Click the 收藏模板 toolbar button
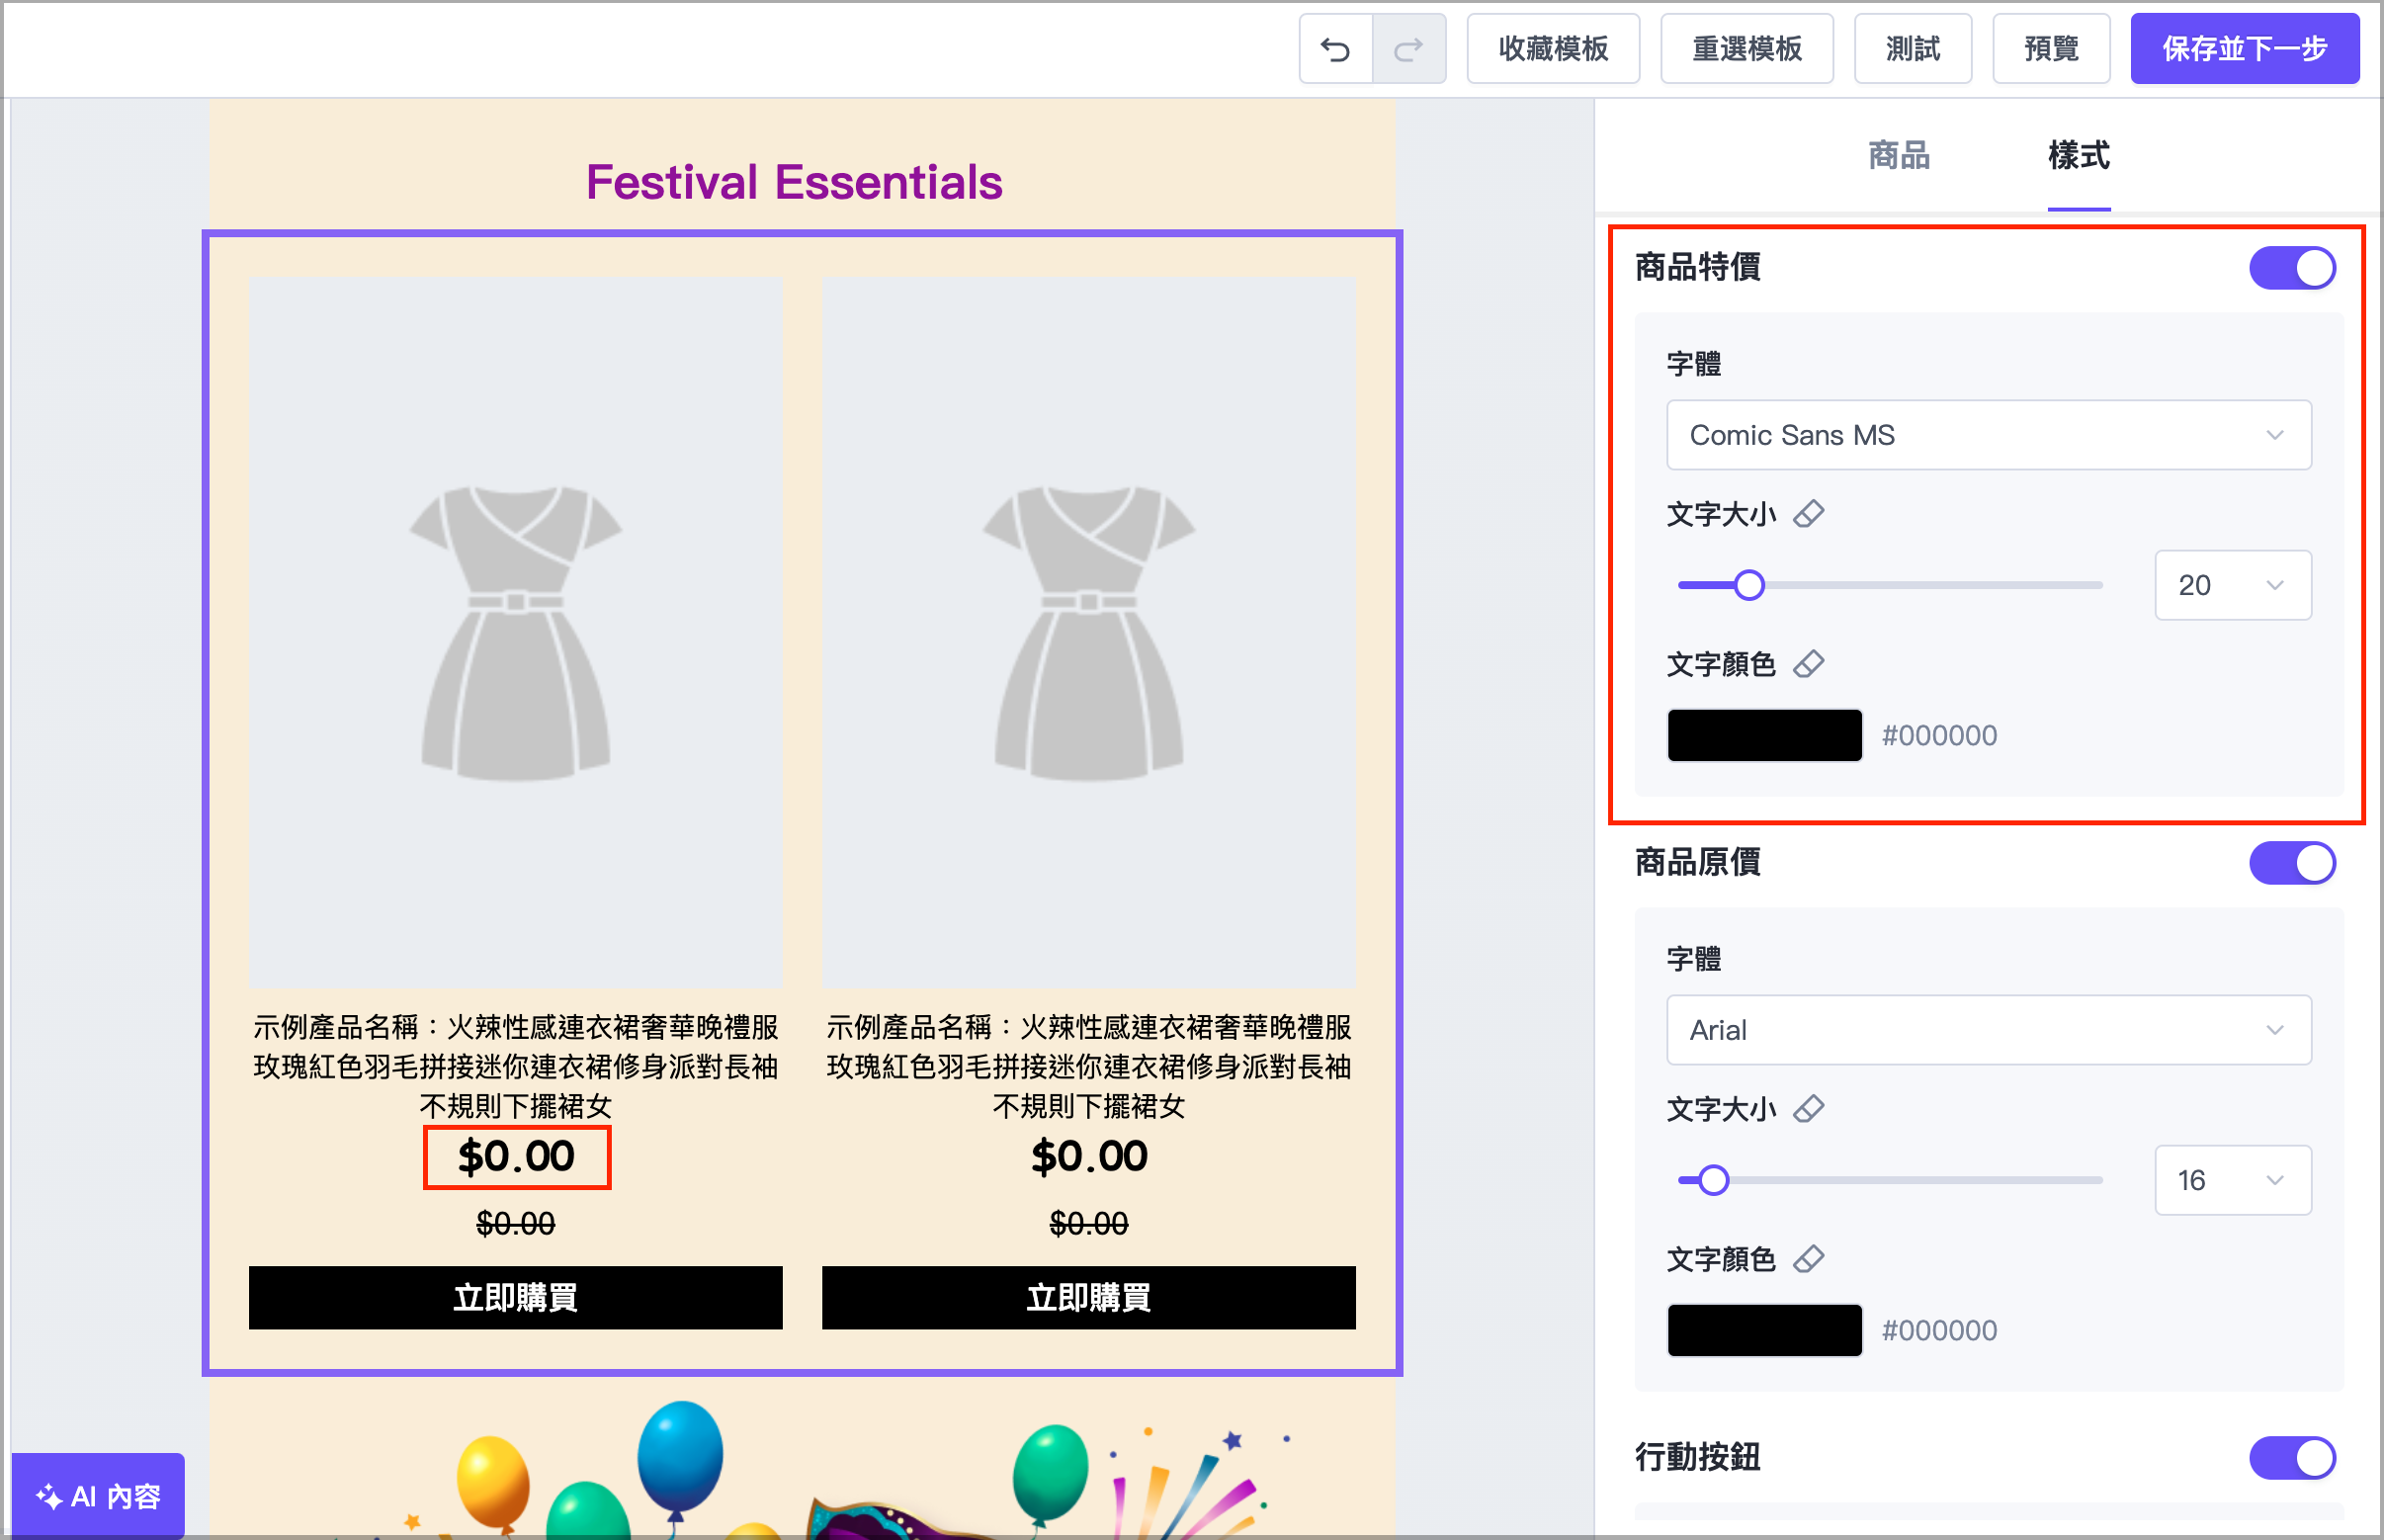 point(1552,47)
